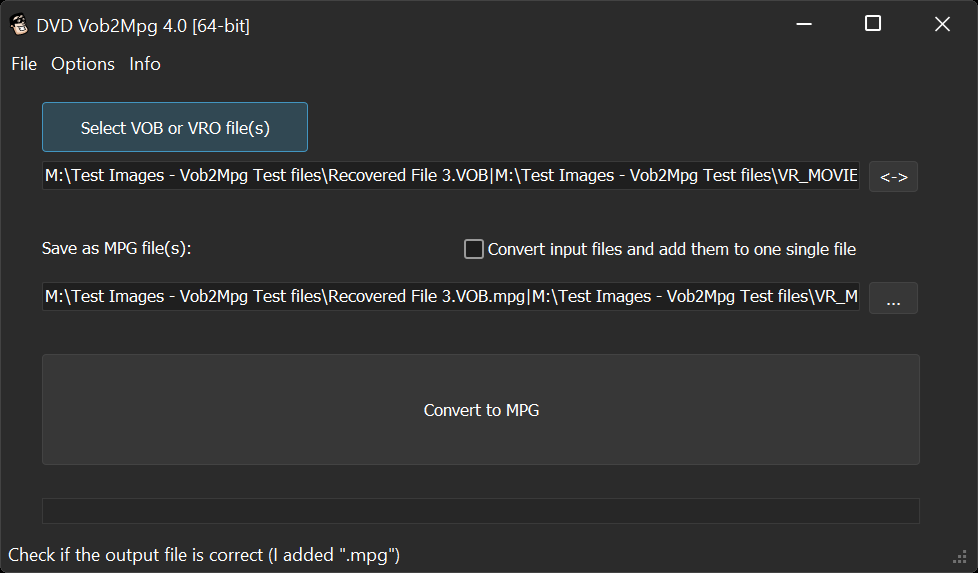Click the status bar message text
Screen dimensions: 978x573
(x=204, y=554)
